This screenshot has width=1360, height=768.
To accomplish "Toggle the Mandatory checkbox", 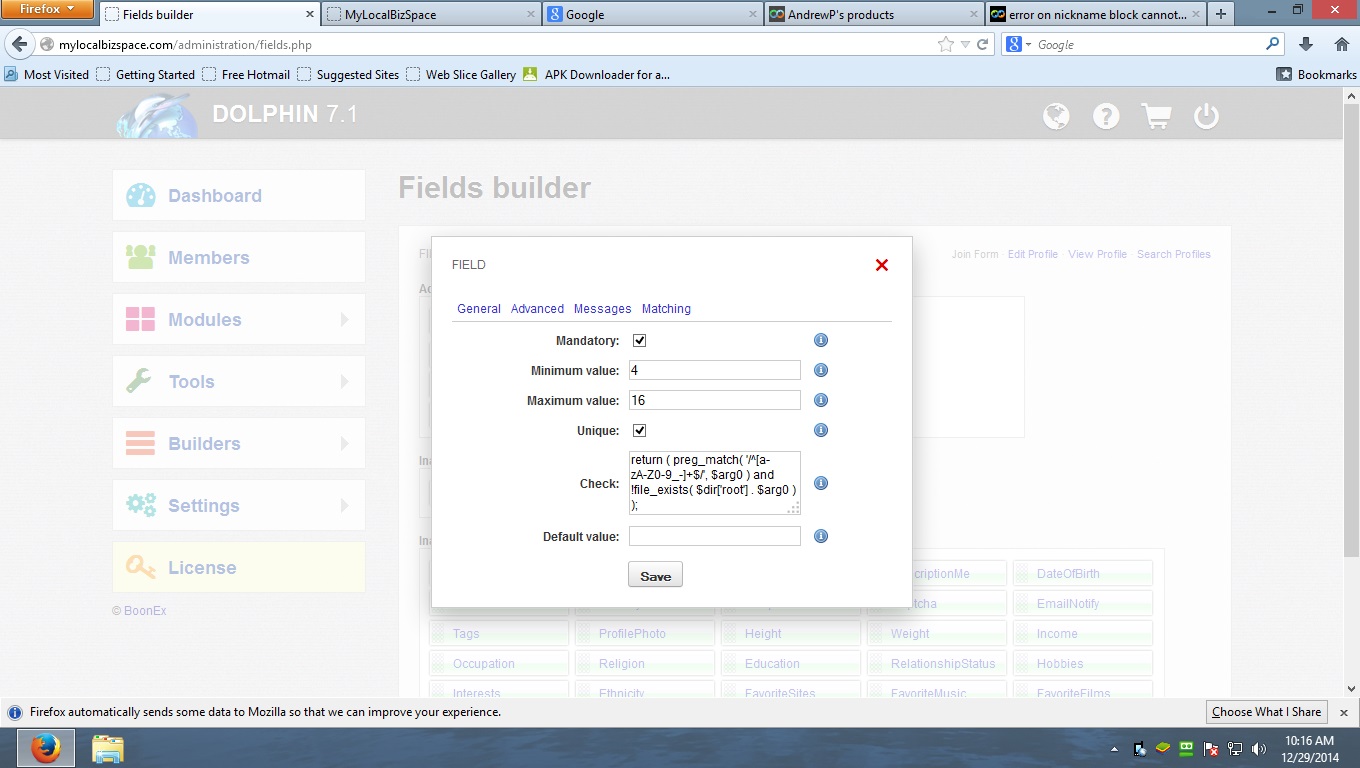I will tap(640, 340).
